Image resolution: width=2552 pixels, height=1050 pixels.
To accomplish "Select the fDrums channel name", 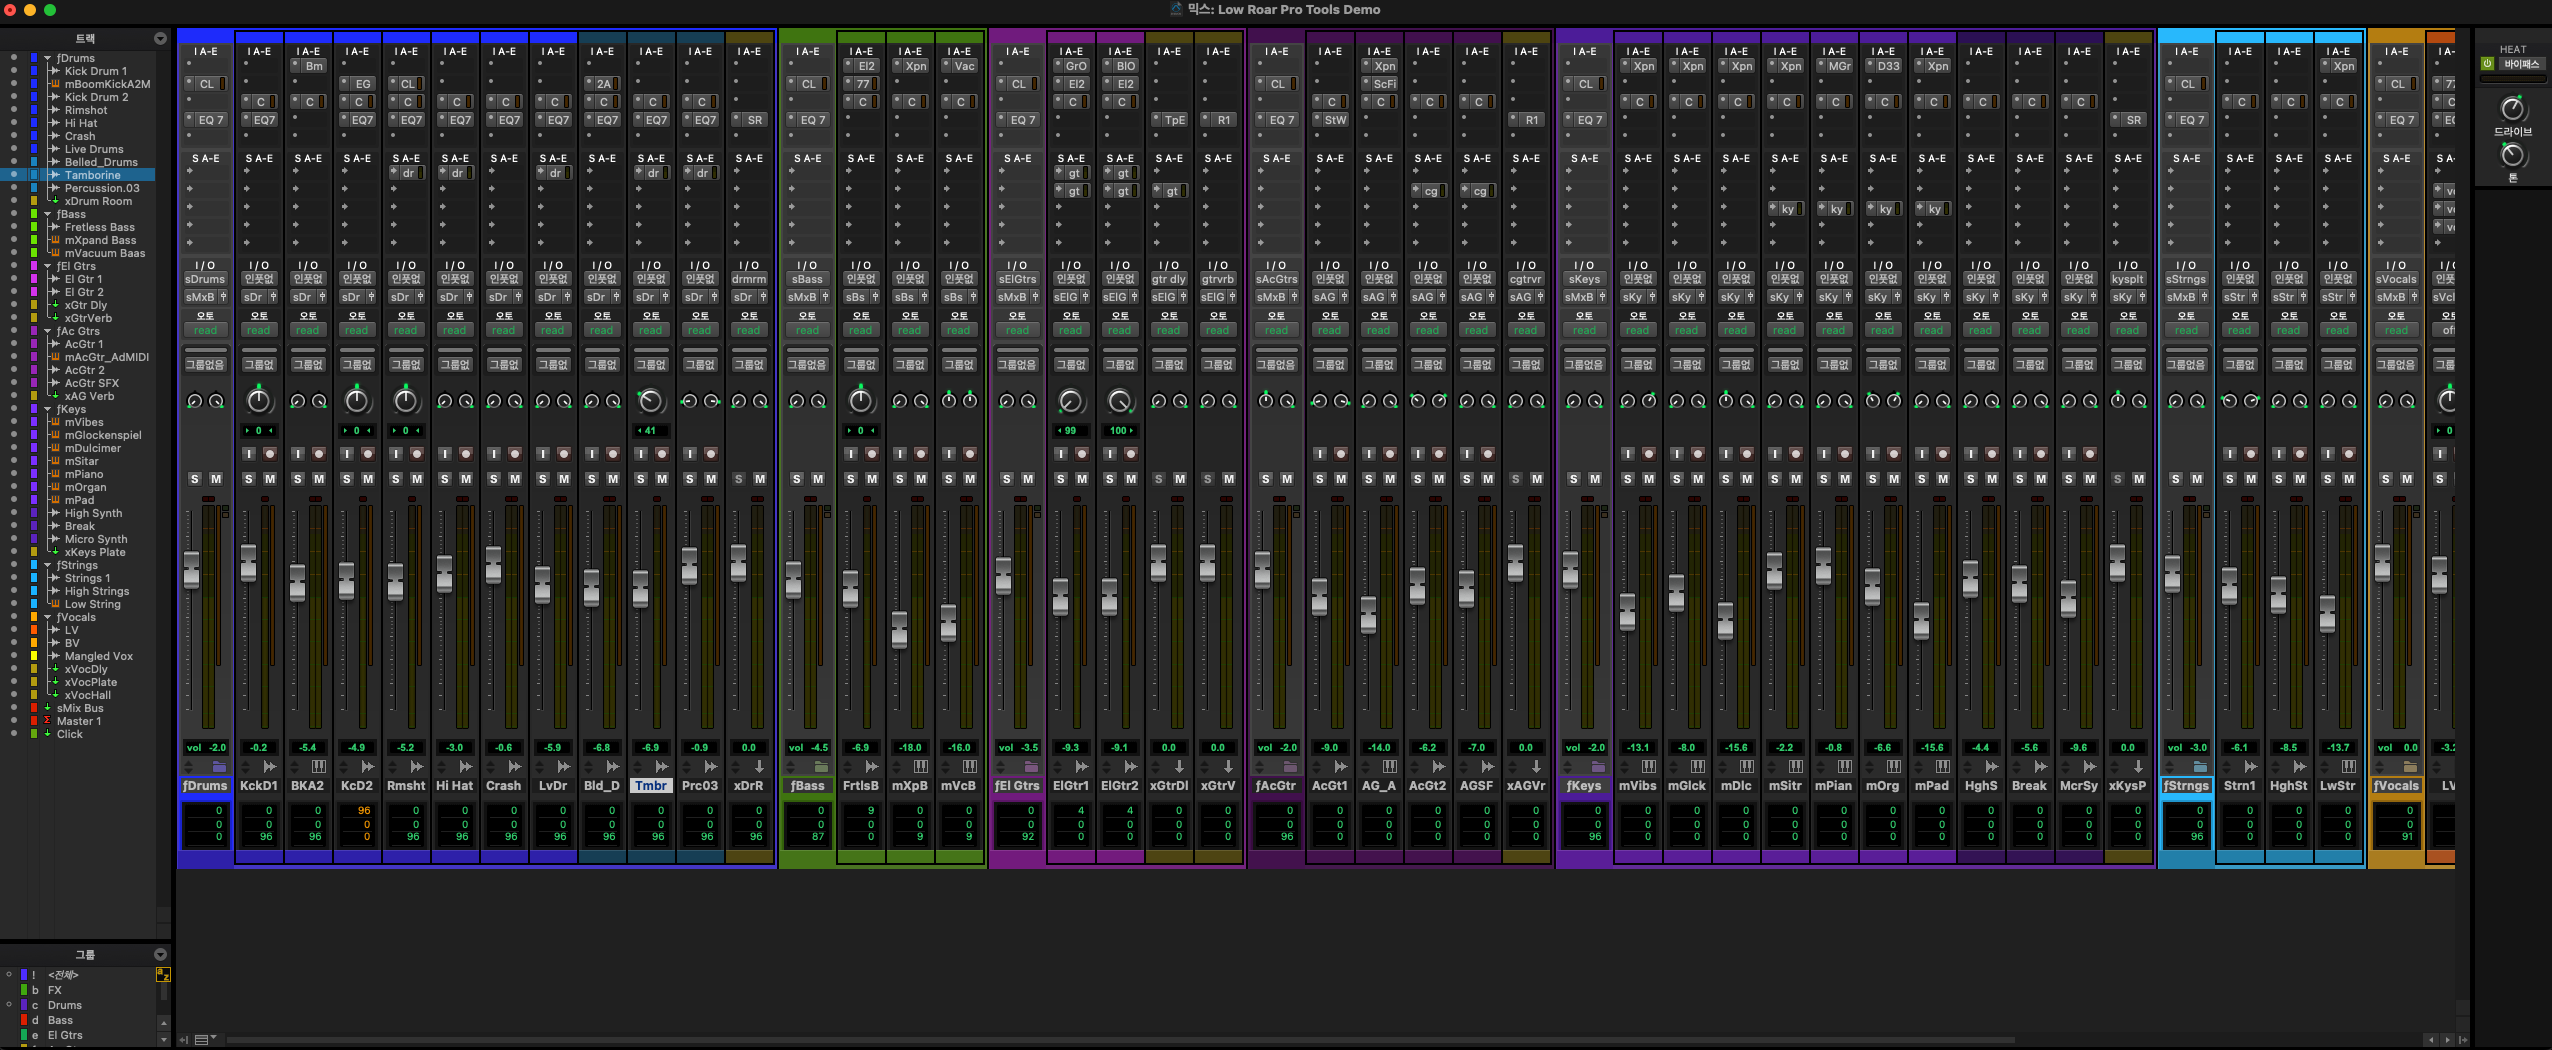I will coord(205,786).
